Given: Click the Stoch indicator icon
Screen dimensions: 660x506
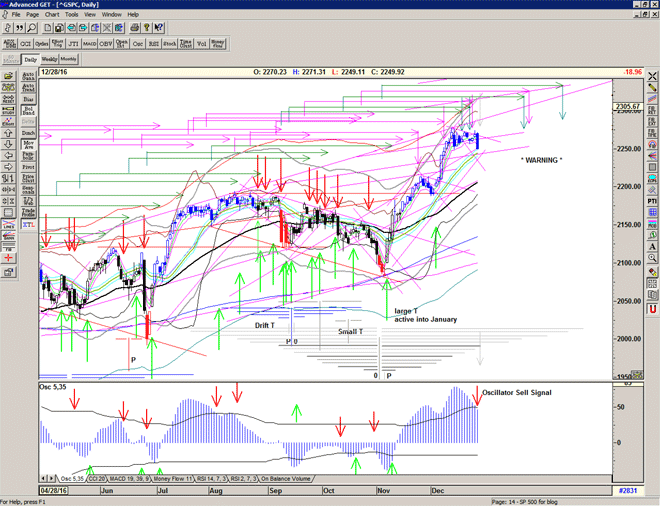Looking at the screenshot, I should 171,44.
